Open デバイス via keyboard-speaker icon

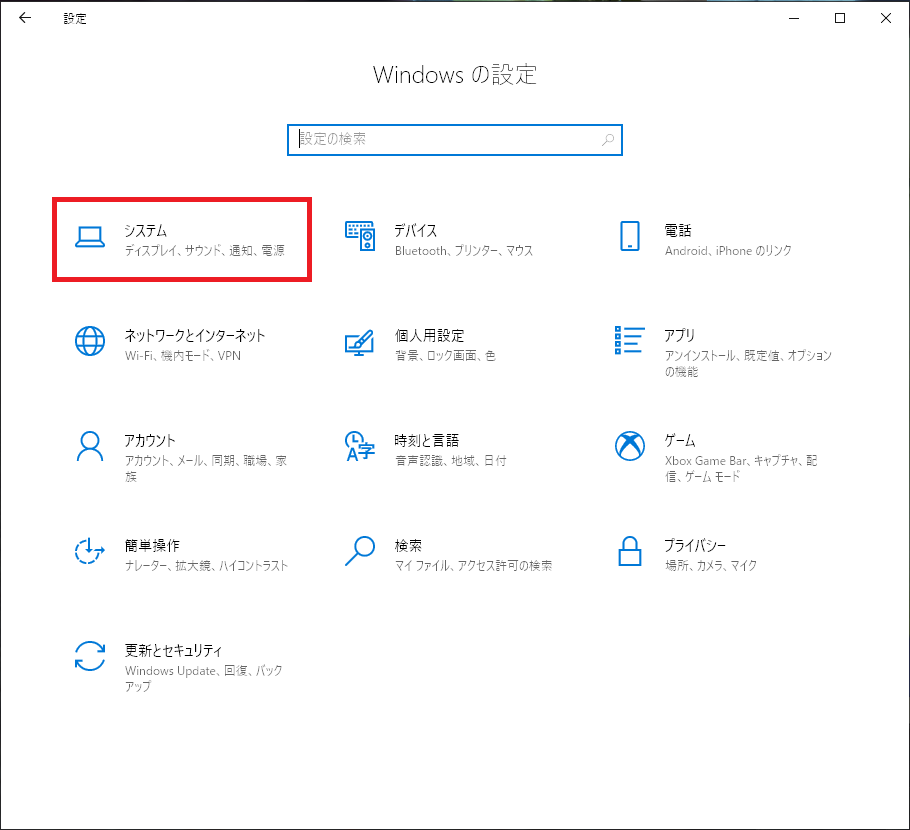[x=359, y=237]
